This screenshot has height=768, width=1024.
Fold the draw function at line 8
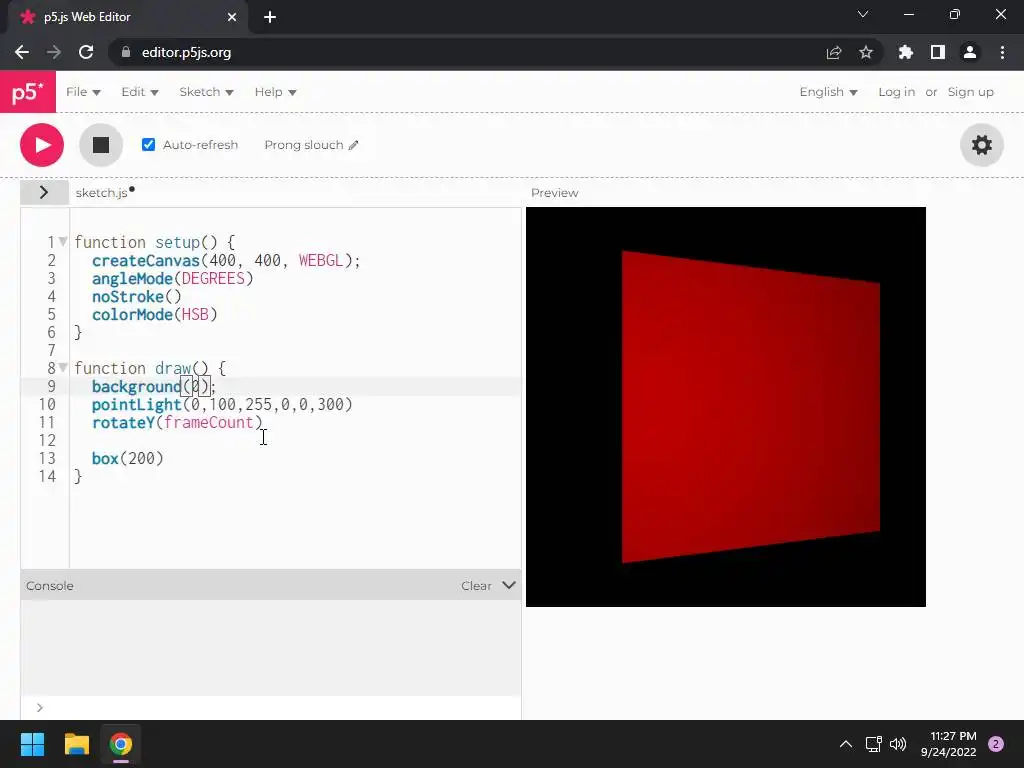[x=63, y=368]
